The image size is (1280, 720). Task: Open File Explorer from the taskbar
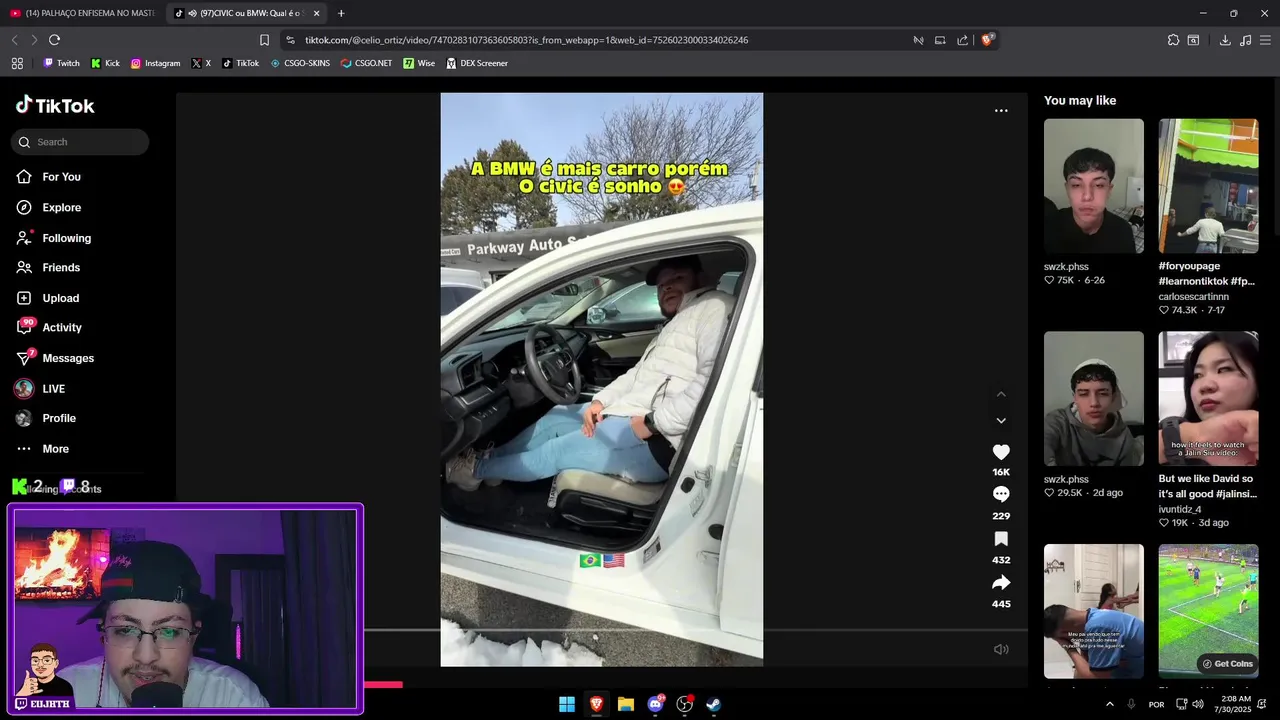pyautogui.click(x=626, y=704)
